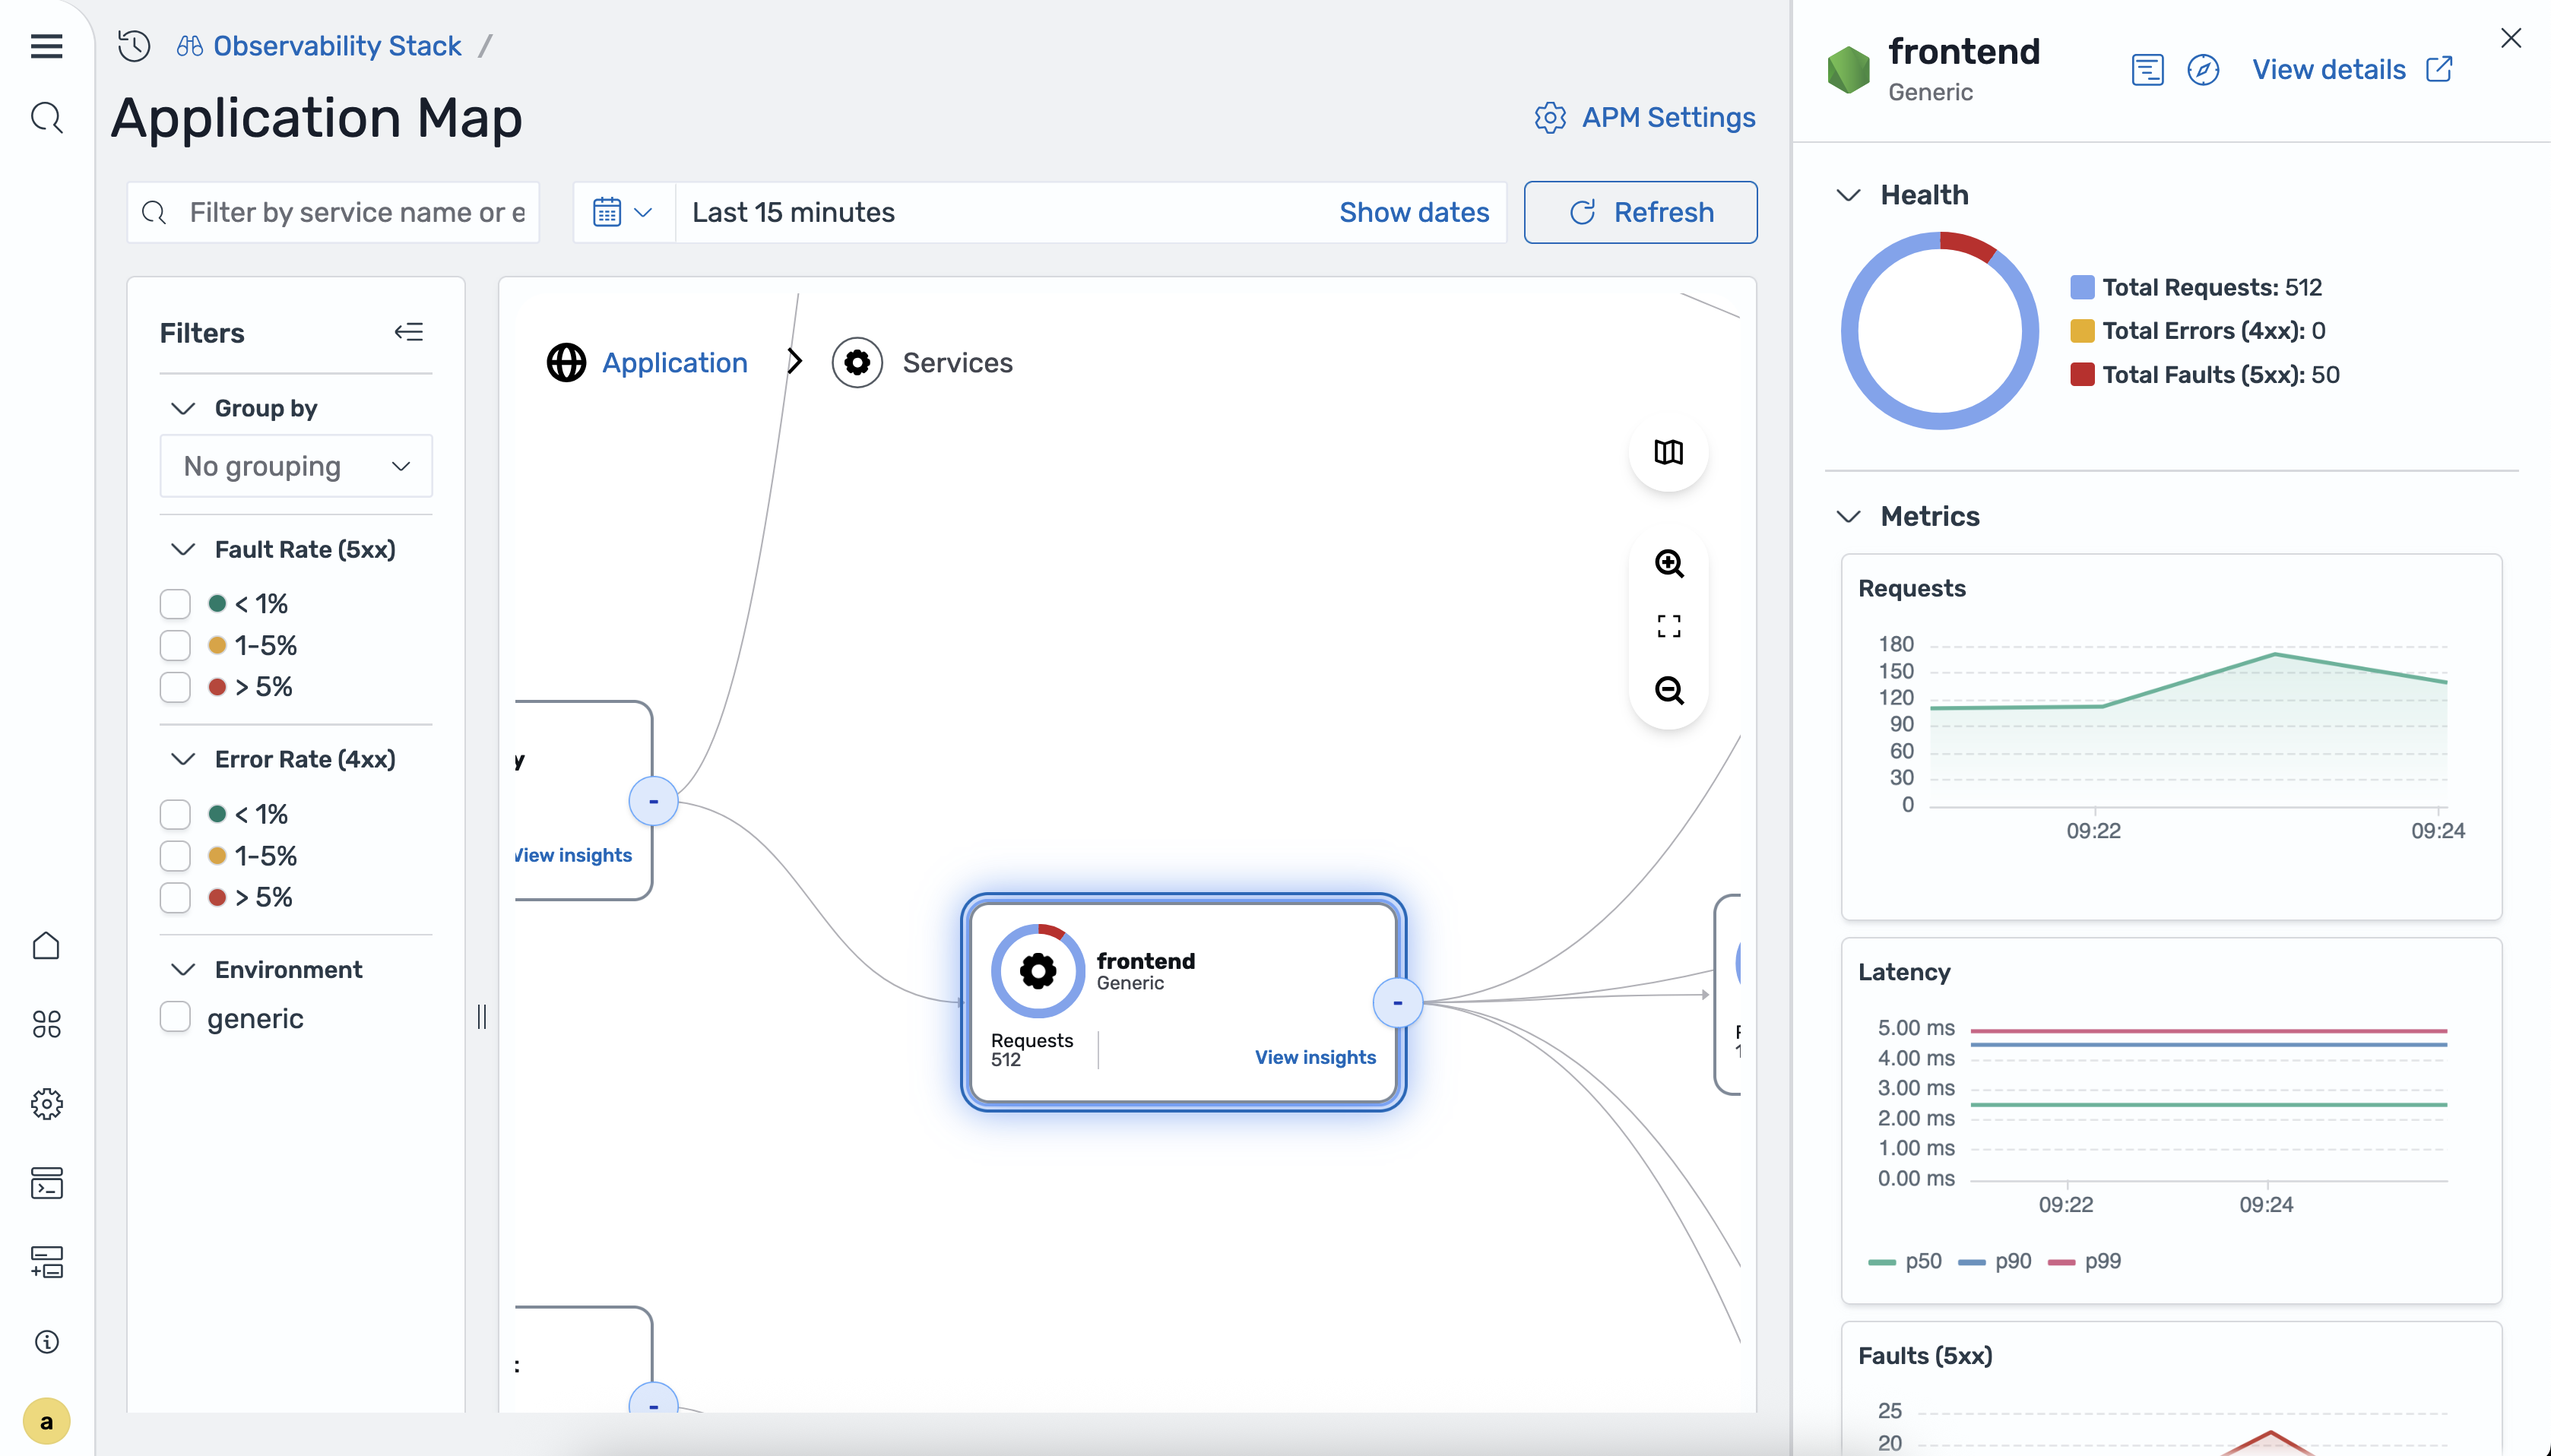Zoom in on the application map

tap(1668, 564)
